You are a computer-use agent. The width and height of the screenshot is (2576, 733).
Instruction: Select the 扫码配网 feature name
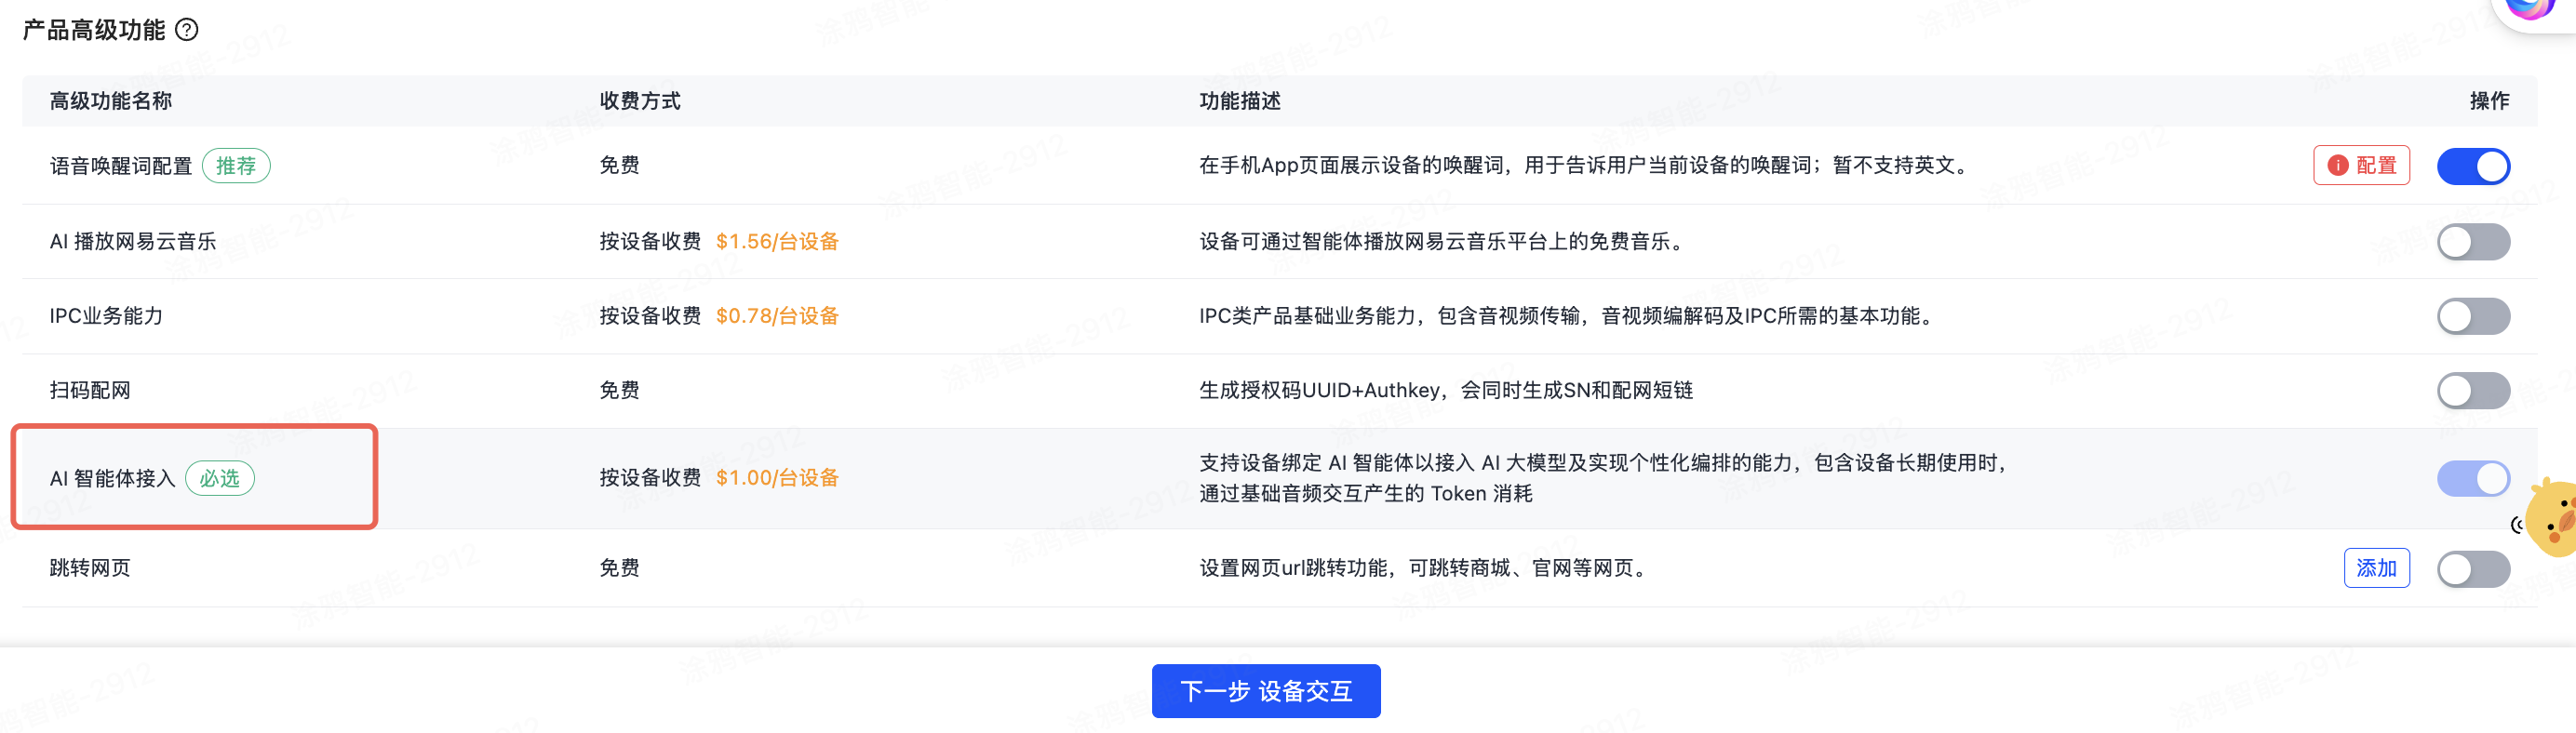[90, 390]
